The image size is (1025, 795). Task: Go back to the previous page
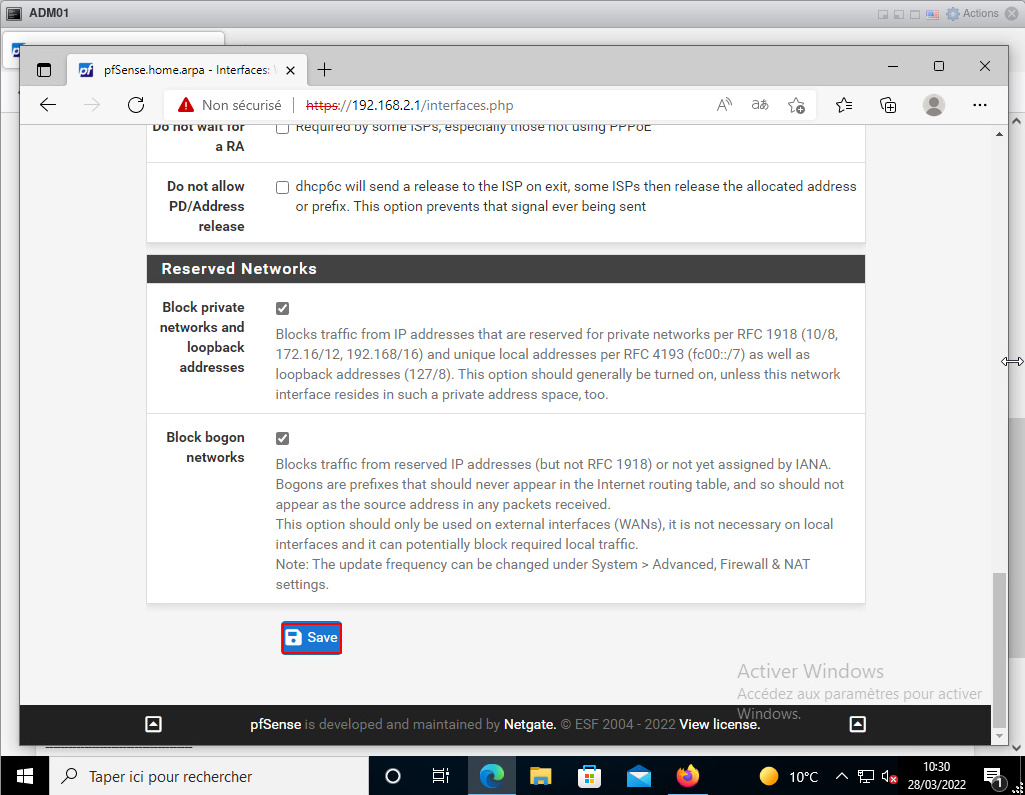[48, 105]
